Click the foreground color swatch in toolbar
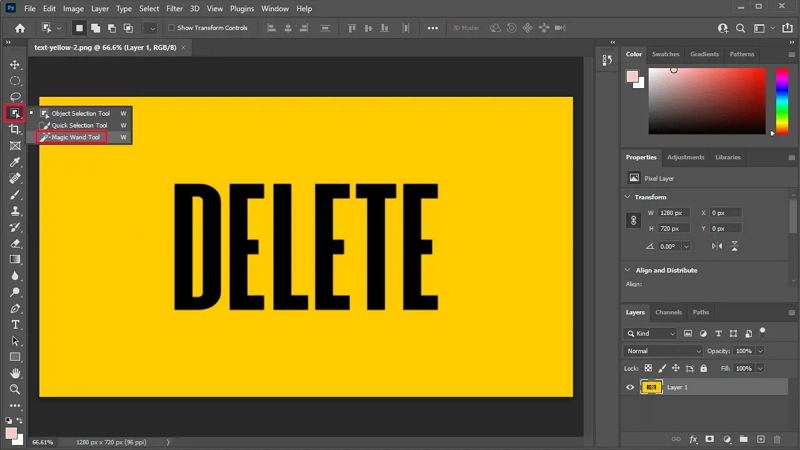 click(12, 434)
